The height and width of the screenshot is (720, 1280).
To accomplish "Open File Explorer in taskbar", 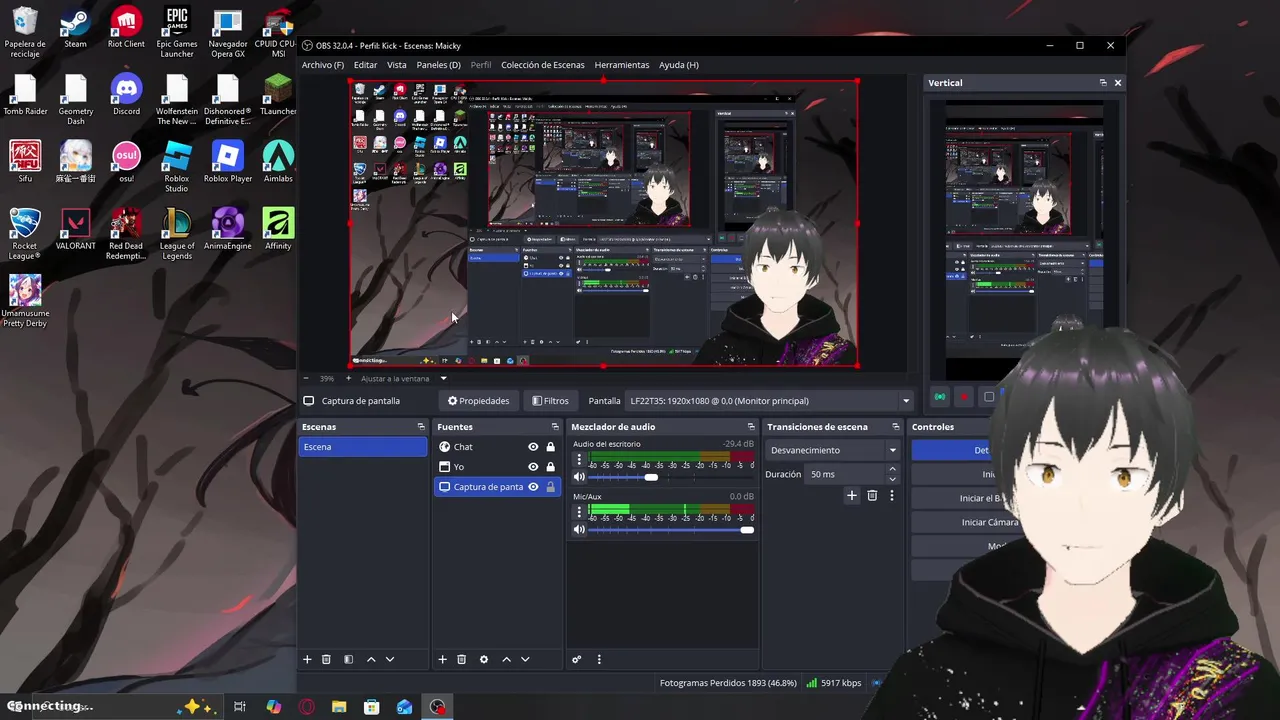I will (339, 707).
